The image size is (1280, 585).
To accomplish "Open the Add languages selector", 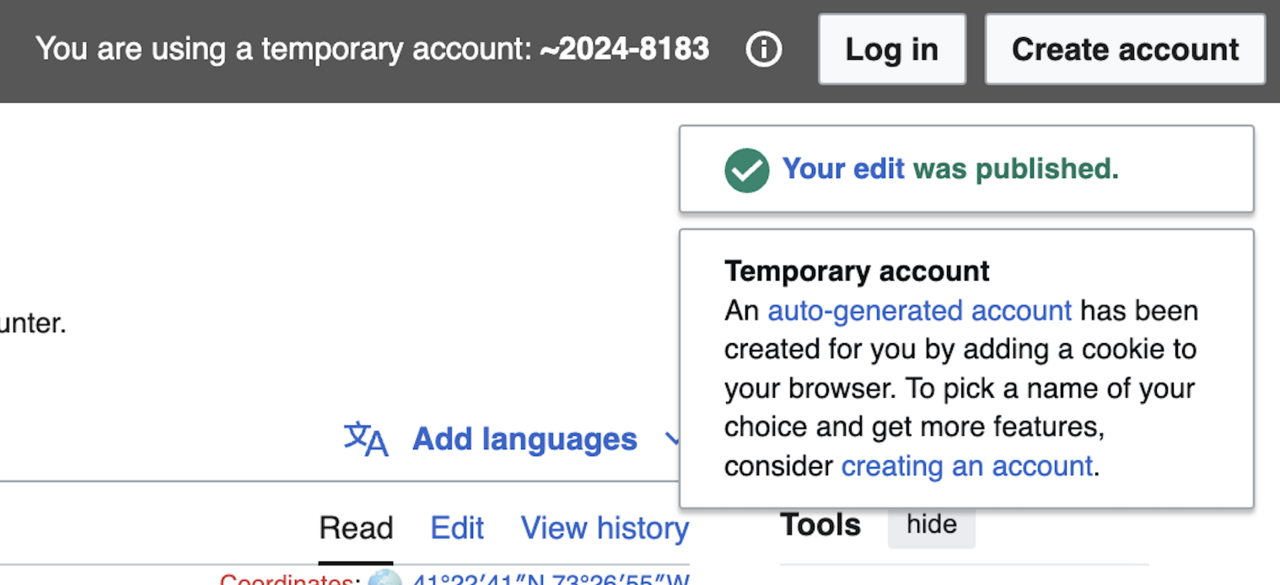I will click(x=524, y=440).
